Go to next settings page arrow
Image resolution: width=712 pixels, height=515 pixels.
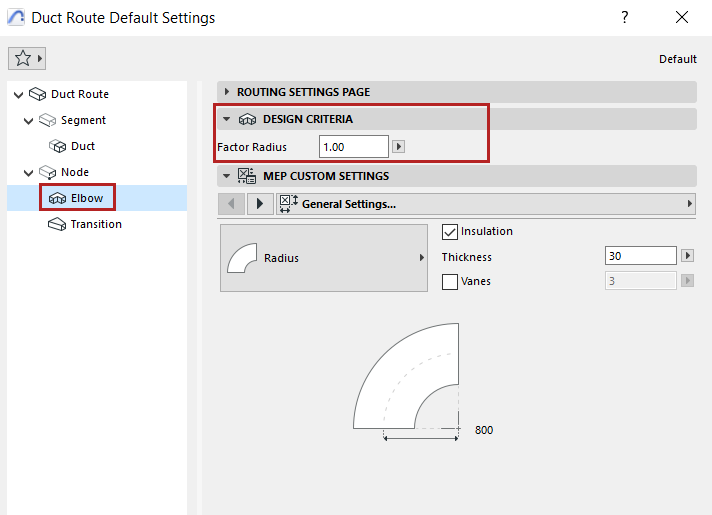pos(260,203)
